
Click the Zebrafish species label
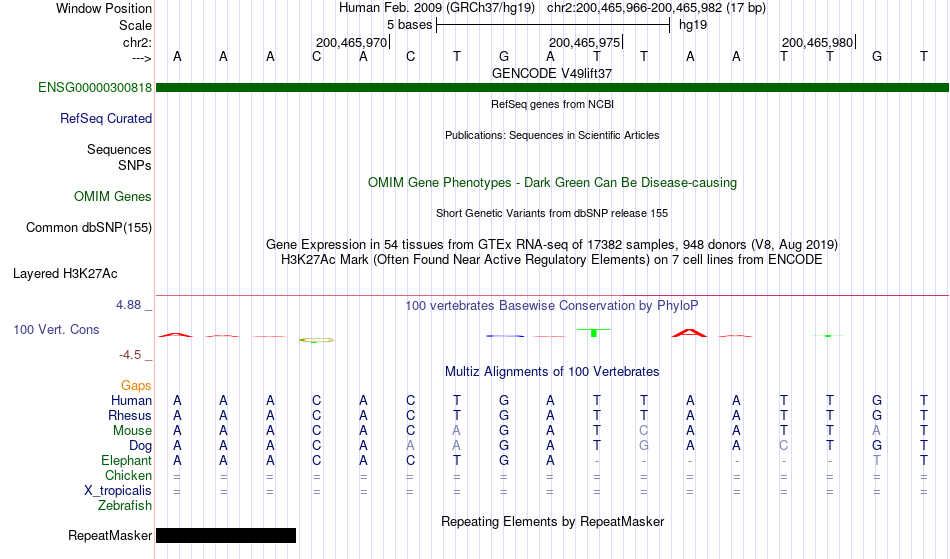(125, 505)
